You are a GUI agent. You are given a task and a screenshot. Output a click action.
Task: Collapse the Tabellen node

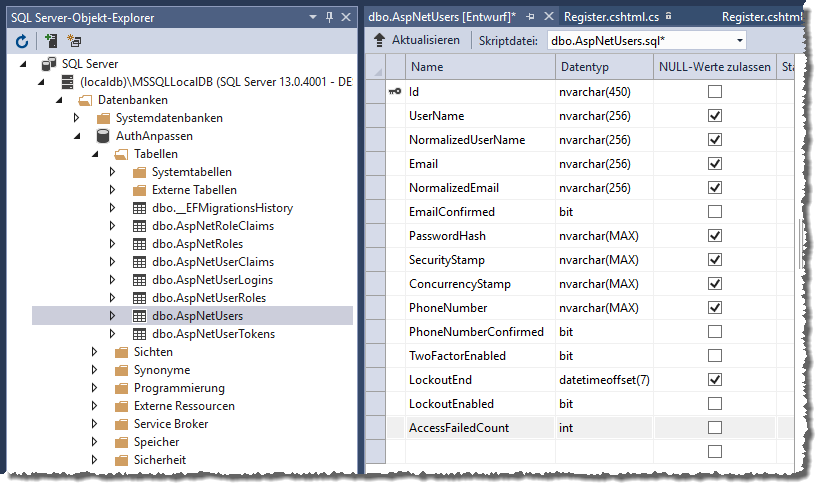click(x=95, y=154)
